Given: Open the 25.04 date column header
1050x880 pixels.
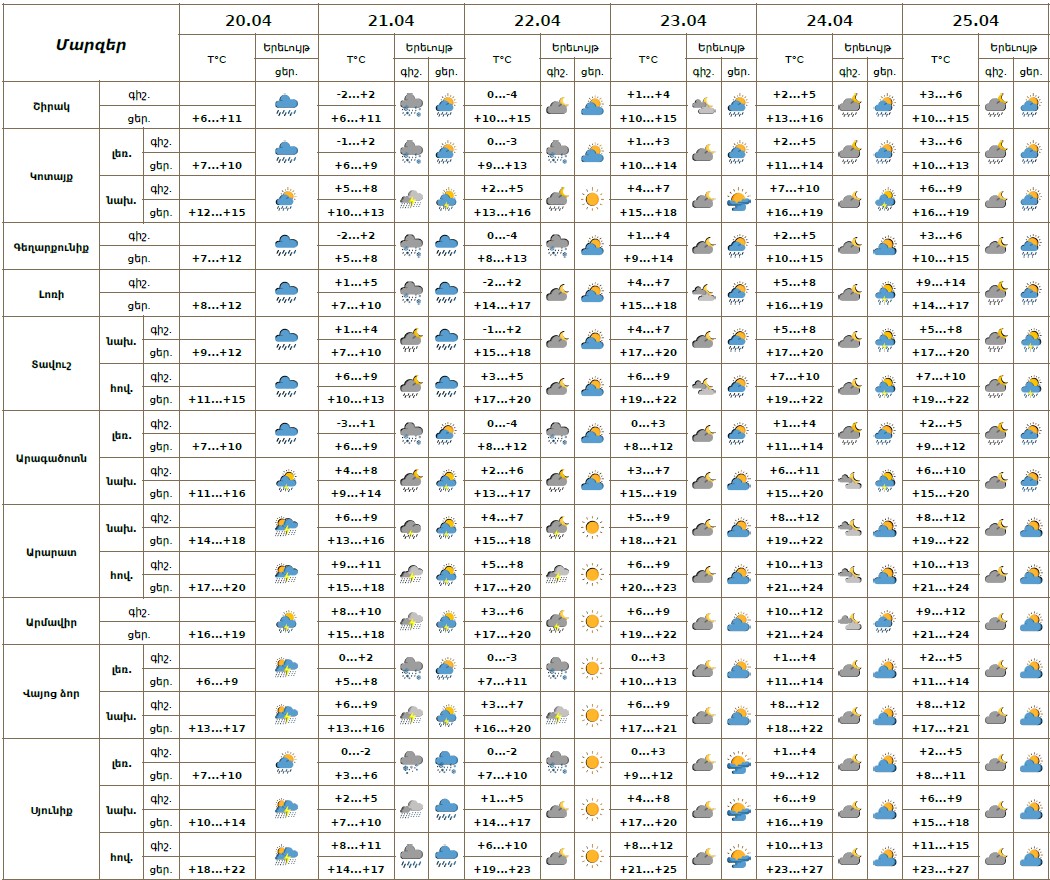Looking at the screenshot, I should pyautogui.click(x=975, y=20).
